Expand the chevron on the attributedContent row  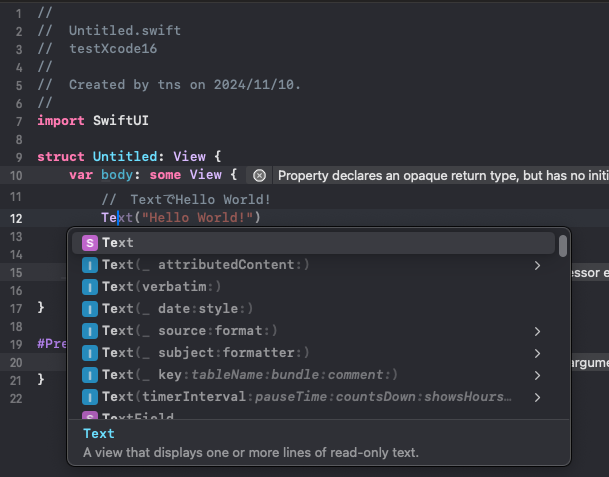pyautogui.click(x=537, y=265)
